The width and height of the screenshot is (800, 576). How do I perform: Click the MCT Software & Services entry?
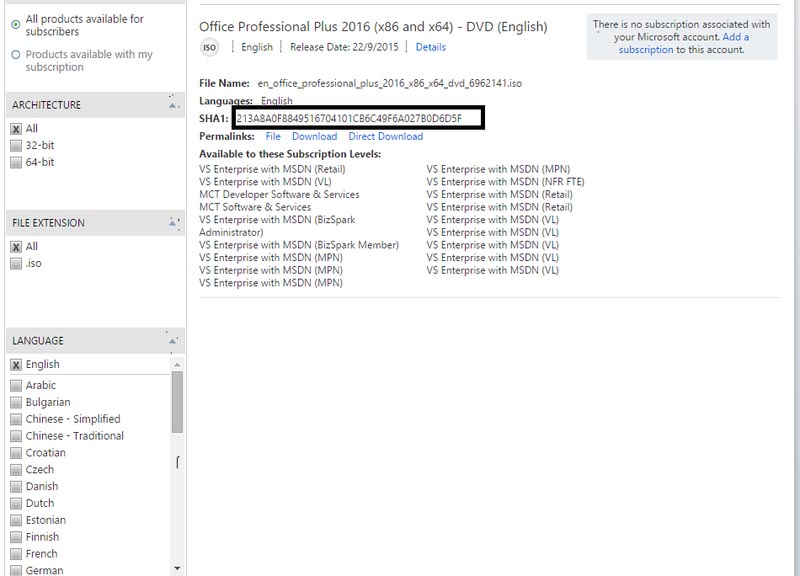pyautogui.click(x=255, y=207)
